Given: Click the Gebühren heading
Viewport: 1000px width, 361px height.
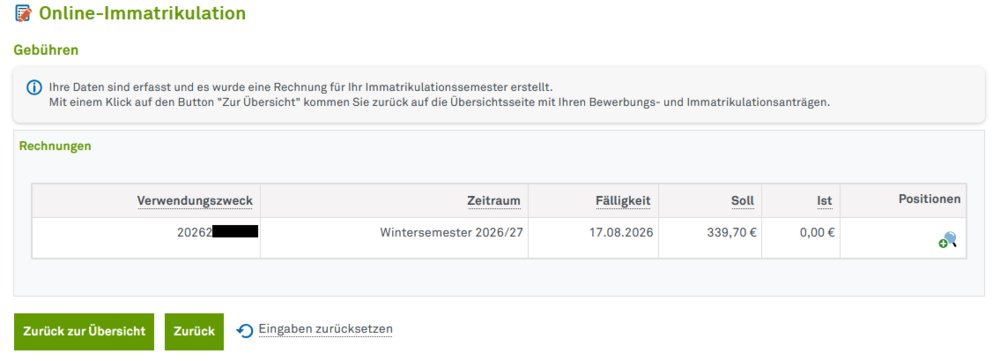Looking at the screenshot, I should (46, 50).
